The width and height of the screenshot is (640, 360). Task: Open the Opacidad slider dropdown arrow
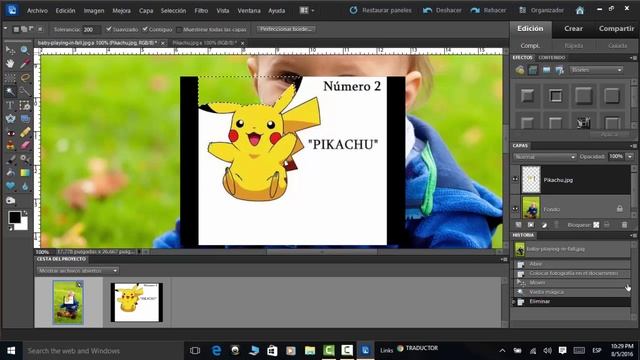[630, 157]
